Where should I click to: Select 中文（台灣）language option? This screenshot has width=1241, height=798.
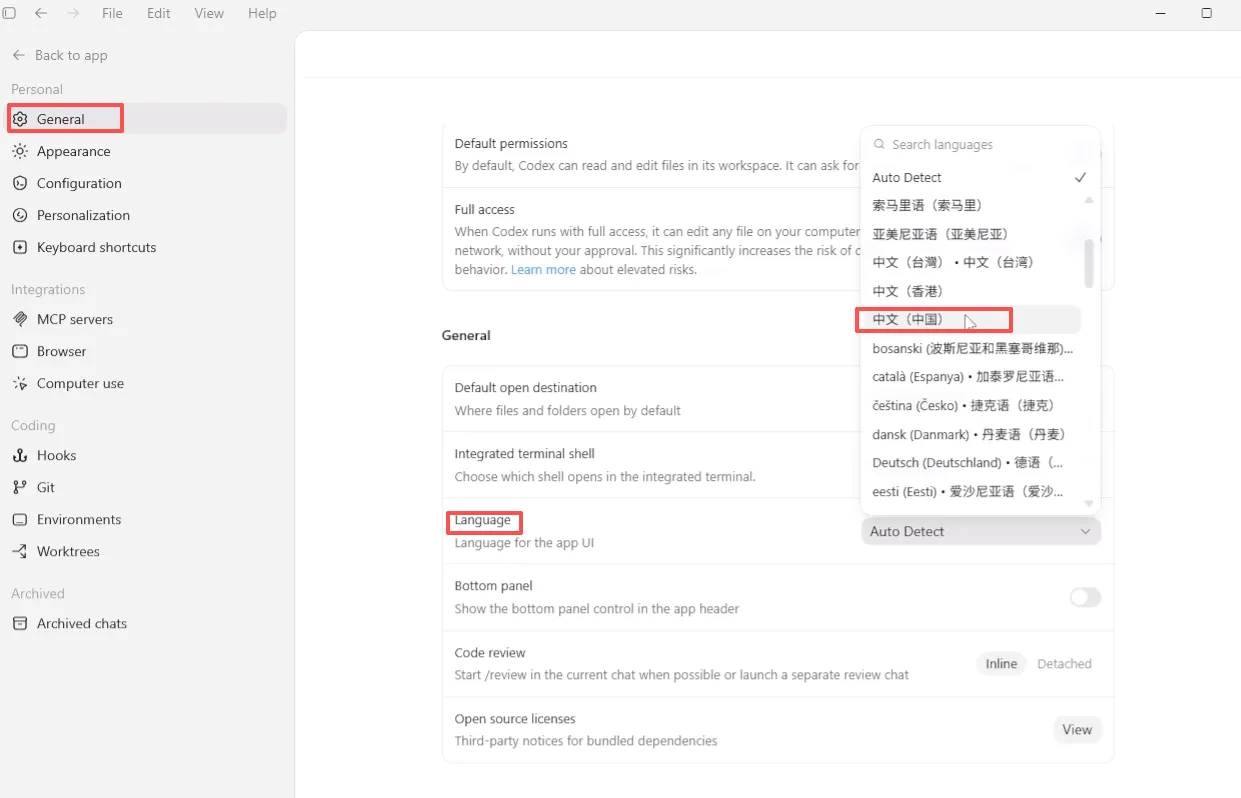[x=972, y=262]
